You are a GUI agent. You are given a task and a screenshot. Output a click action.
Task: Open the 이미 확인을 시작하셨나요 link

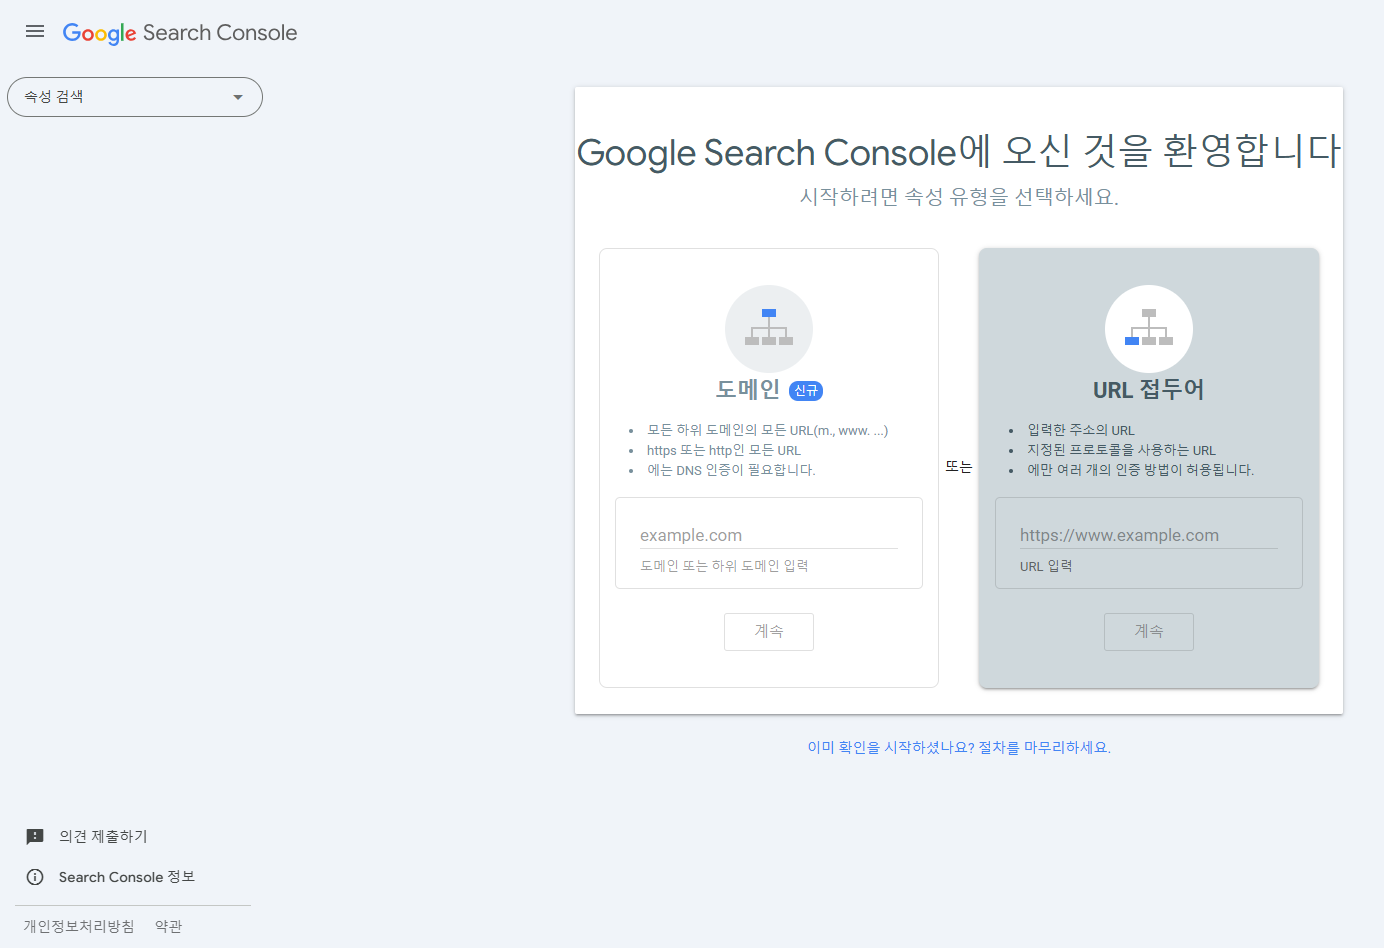click(x=959, y=747)
